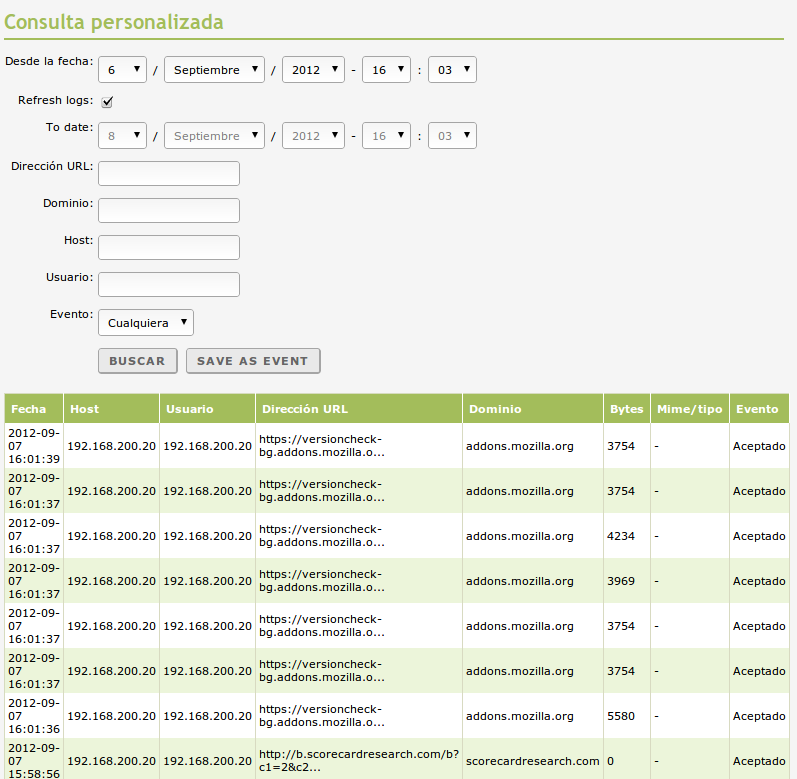This screenshot has width=797, height=779.
Task: Click the Bytes column header
Action: click(627, 409)
